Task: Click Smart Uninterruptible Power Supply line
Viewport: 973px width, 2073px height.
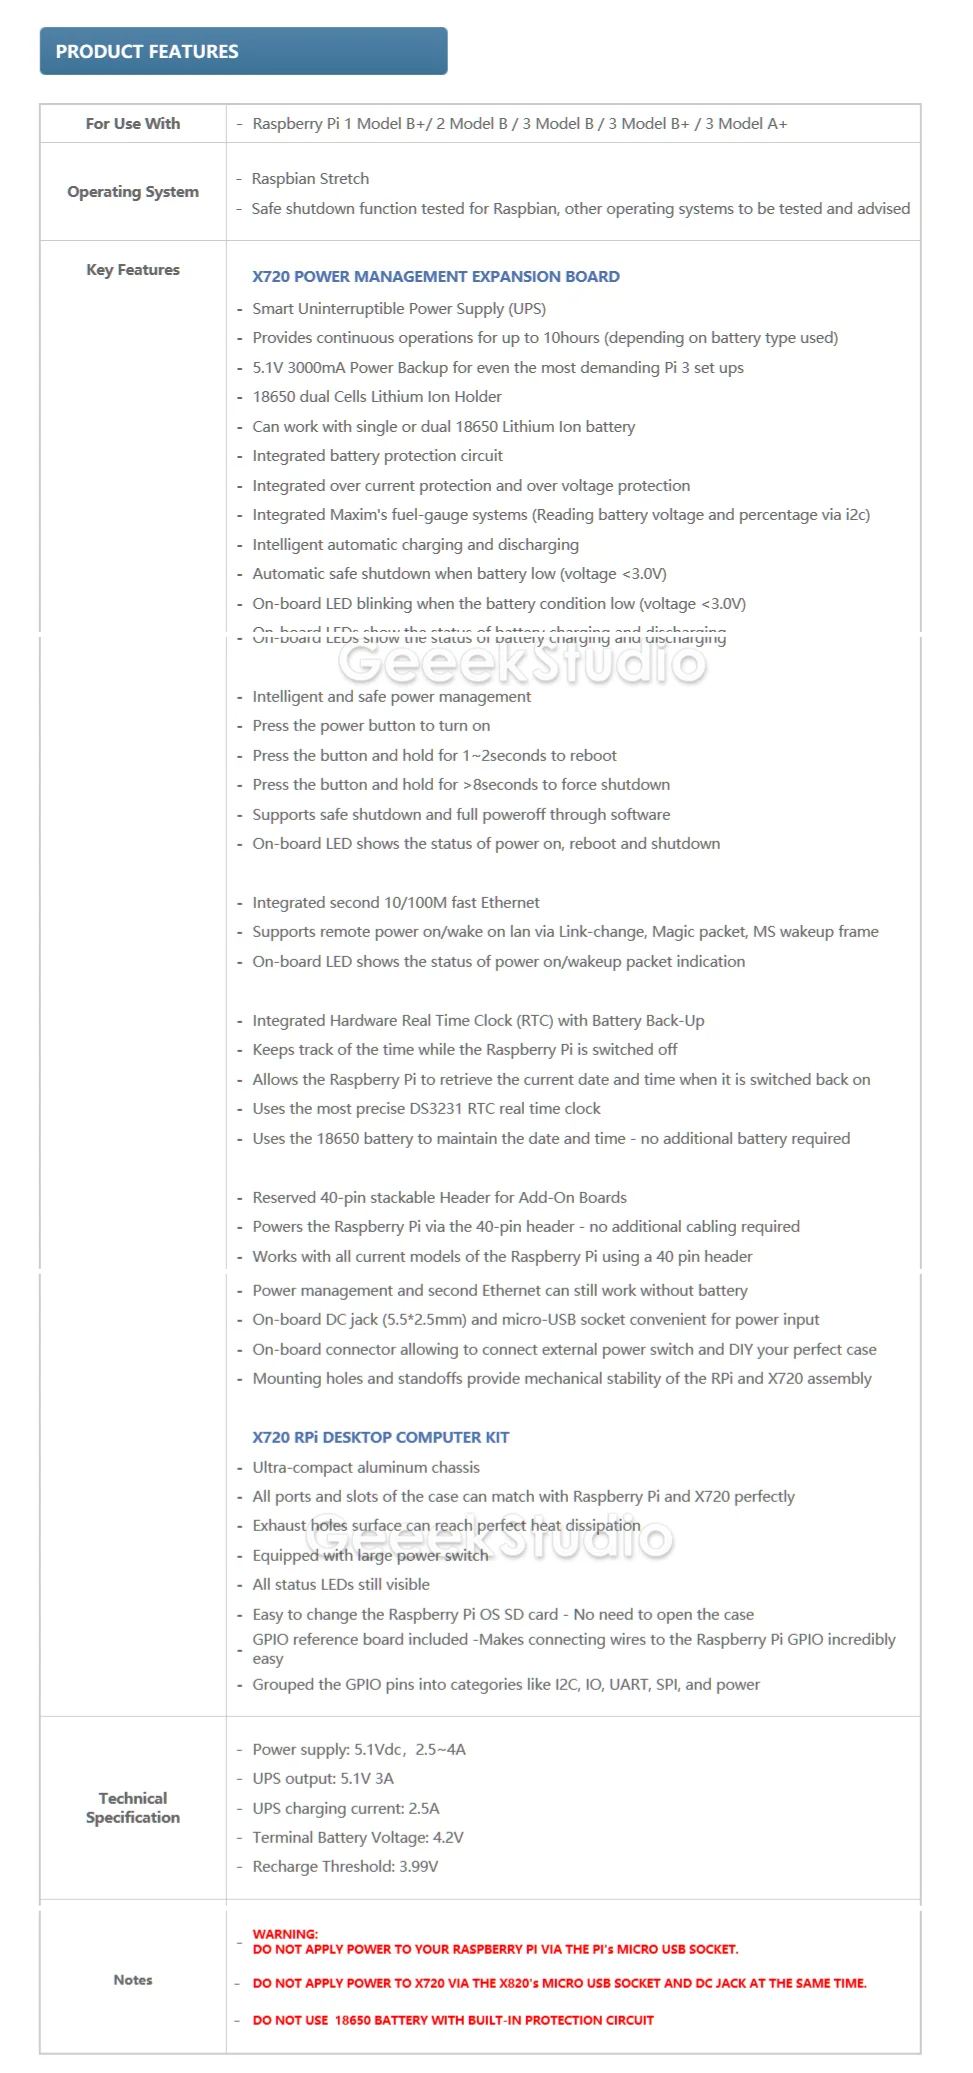Action: point(399,309)
